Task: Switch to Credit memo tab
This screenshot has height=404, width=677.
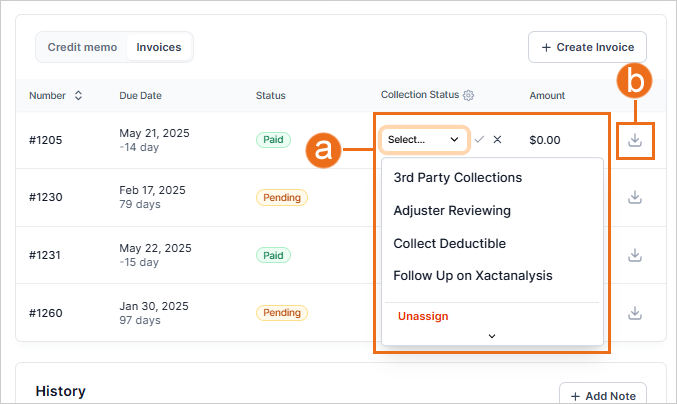Action: (x=82, y=47)
